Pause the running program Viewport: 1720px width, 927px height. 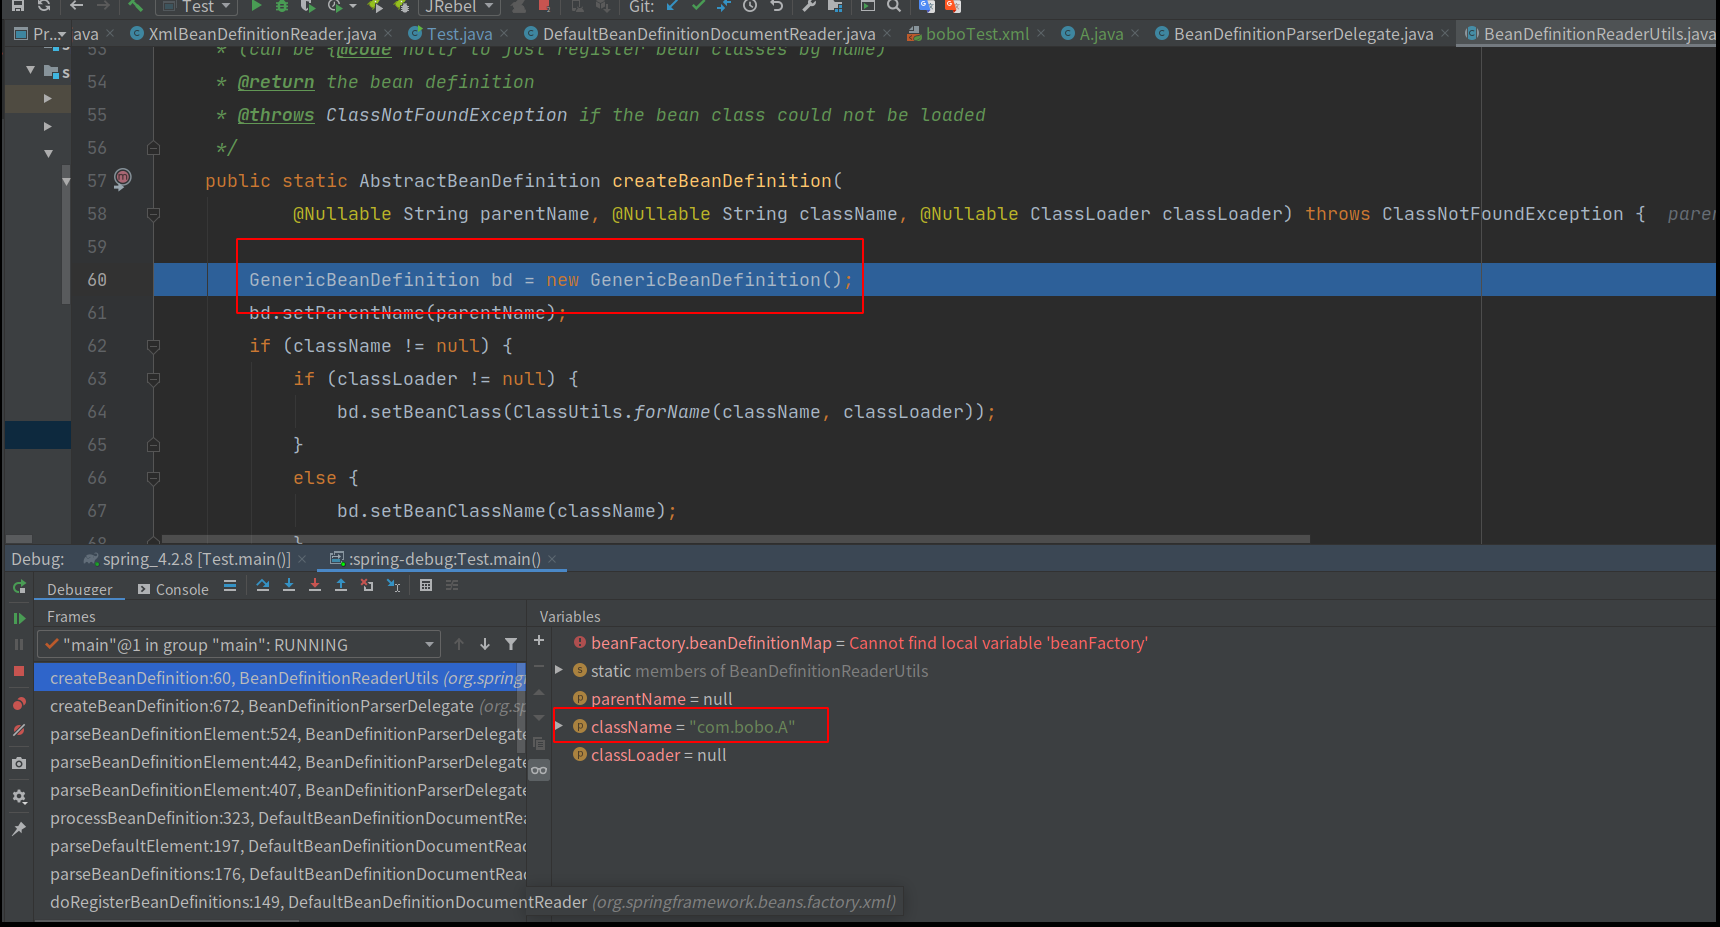coord(19,644)
